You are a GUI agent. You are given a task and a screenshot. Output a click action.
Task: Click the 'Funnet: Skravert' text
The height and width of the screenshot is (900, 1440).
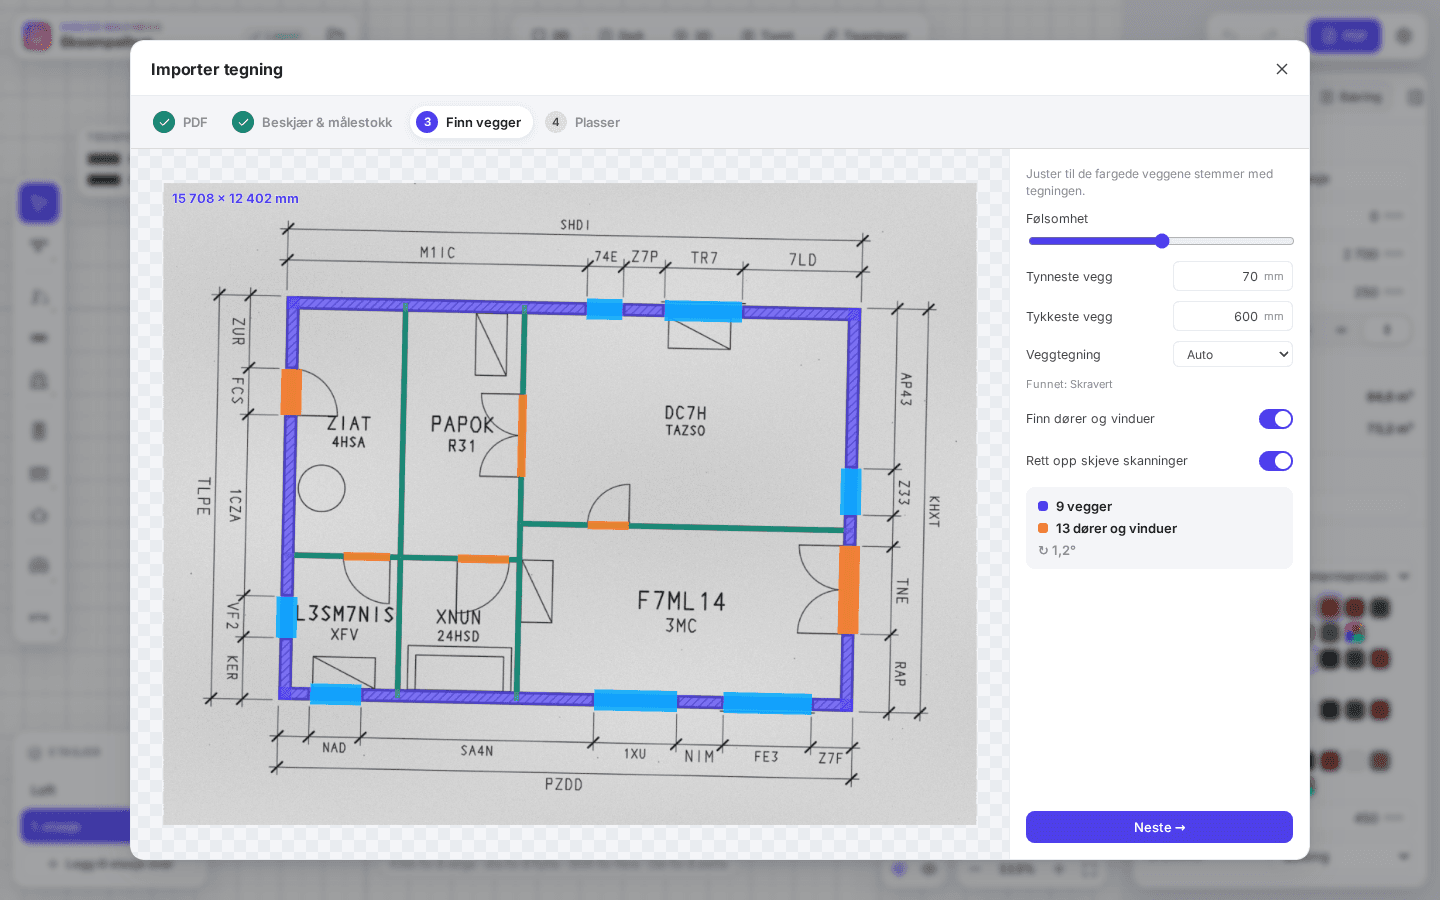1069,384
